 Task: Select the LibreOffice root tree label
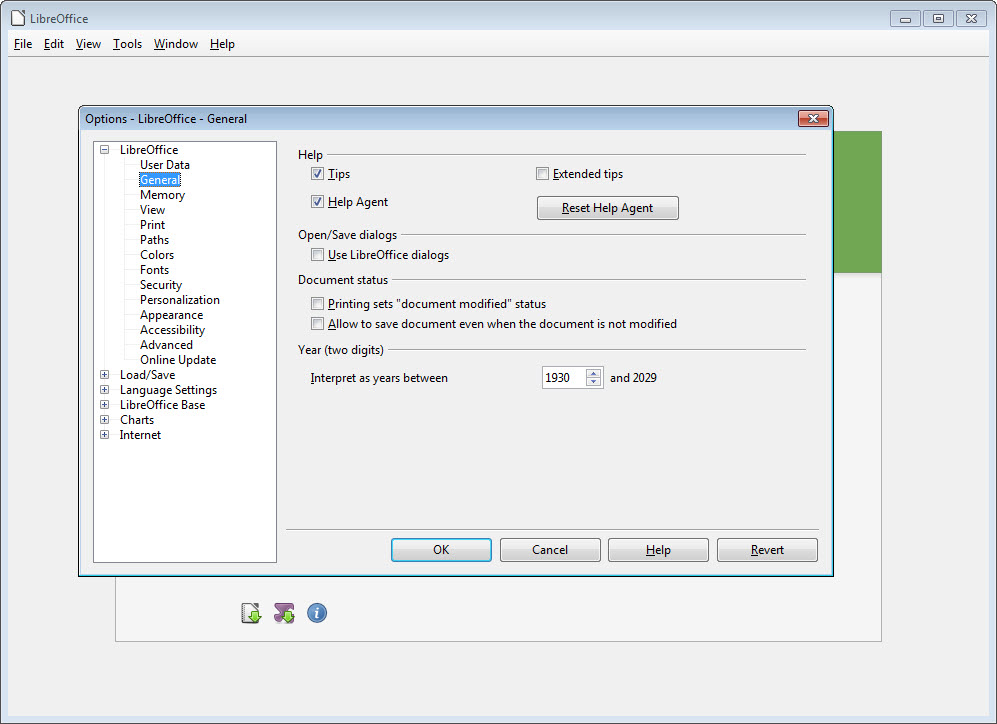(x=149, y=150)
